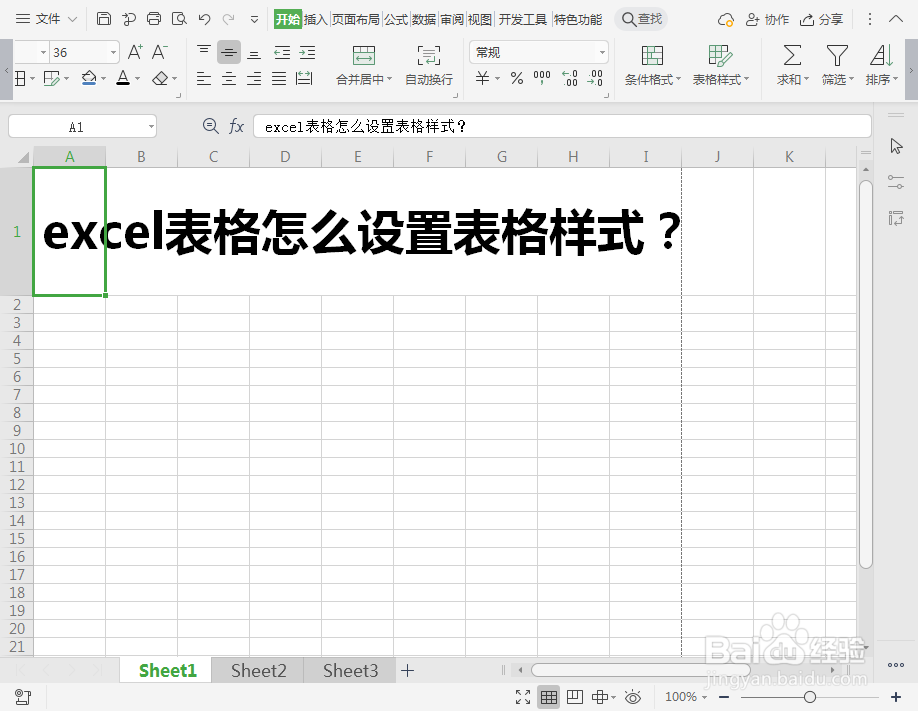Click the print preview icon

(x=178, y=18)
